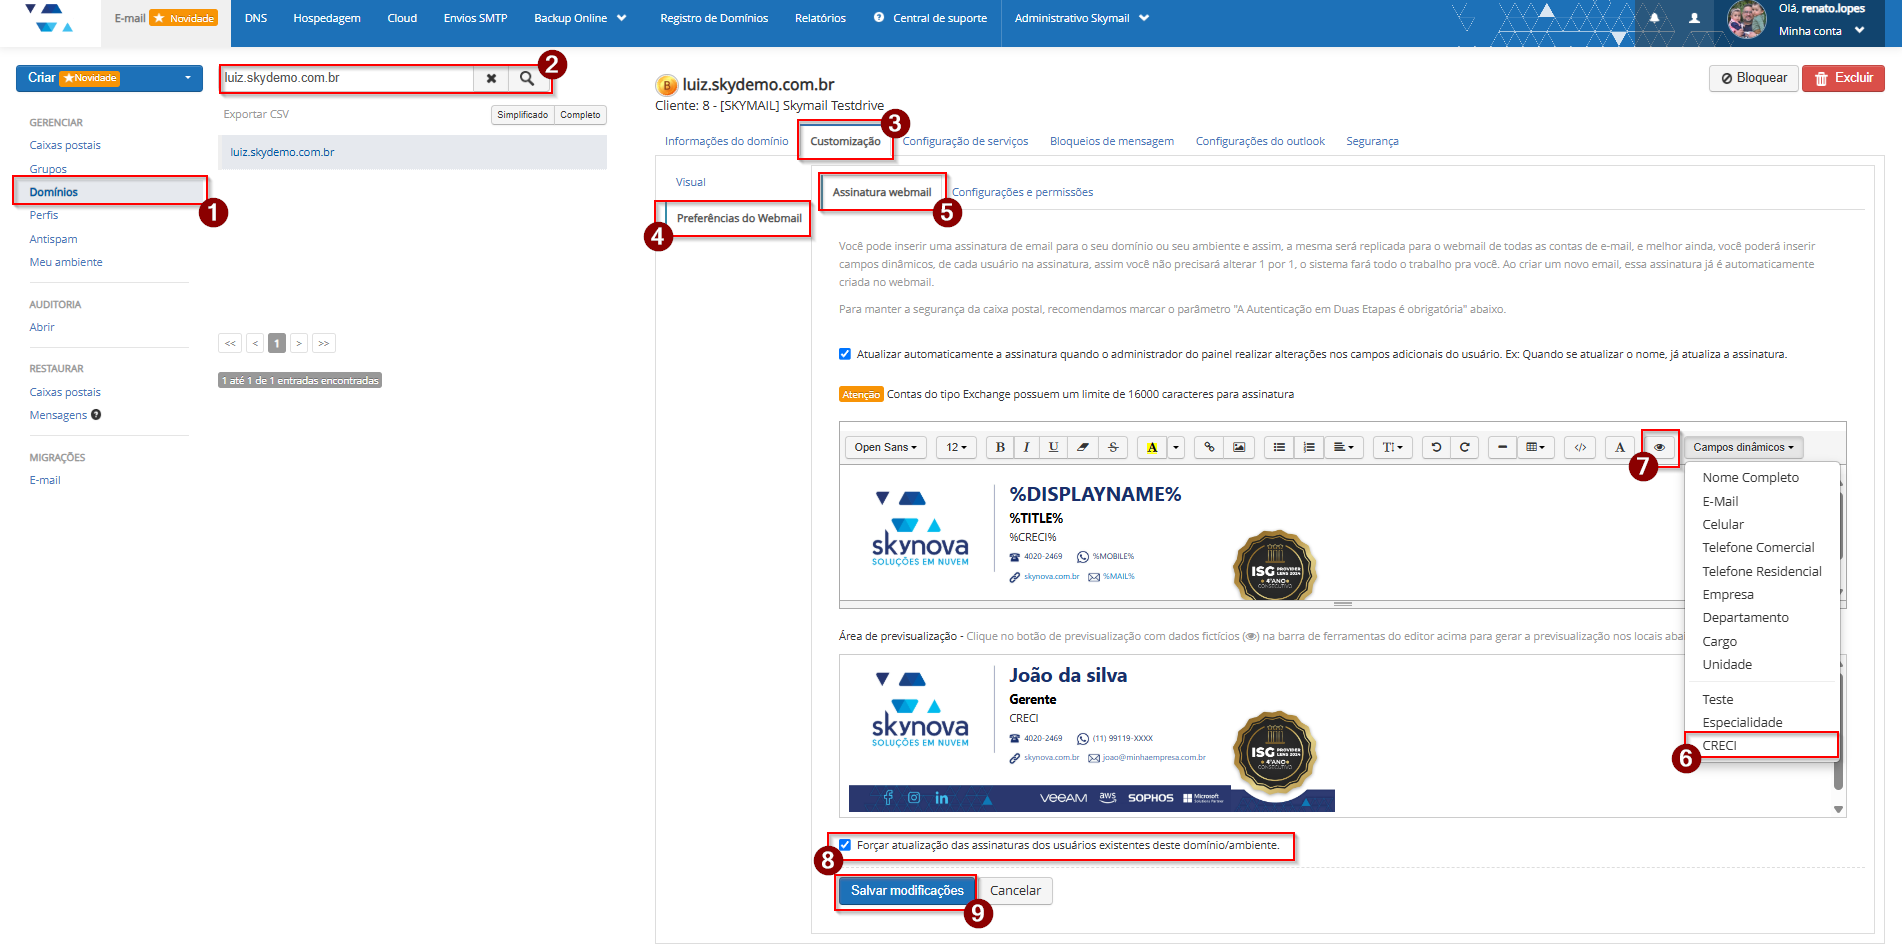Click the search magnifier for domain
The width and height of the screenshot is (1902, 944).
coord(527,78)
